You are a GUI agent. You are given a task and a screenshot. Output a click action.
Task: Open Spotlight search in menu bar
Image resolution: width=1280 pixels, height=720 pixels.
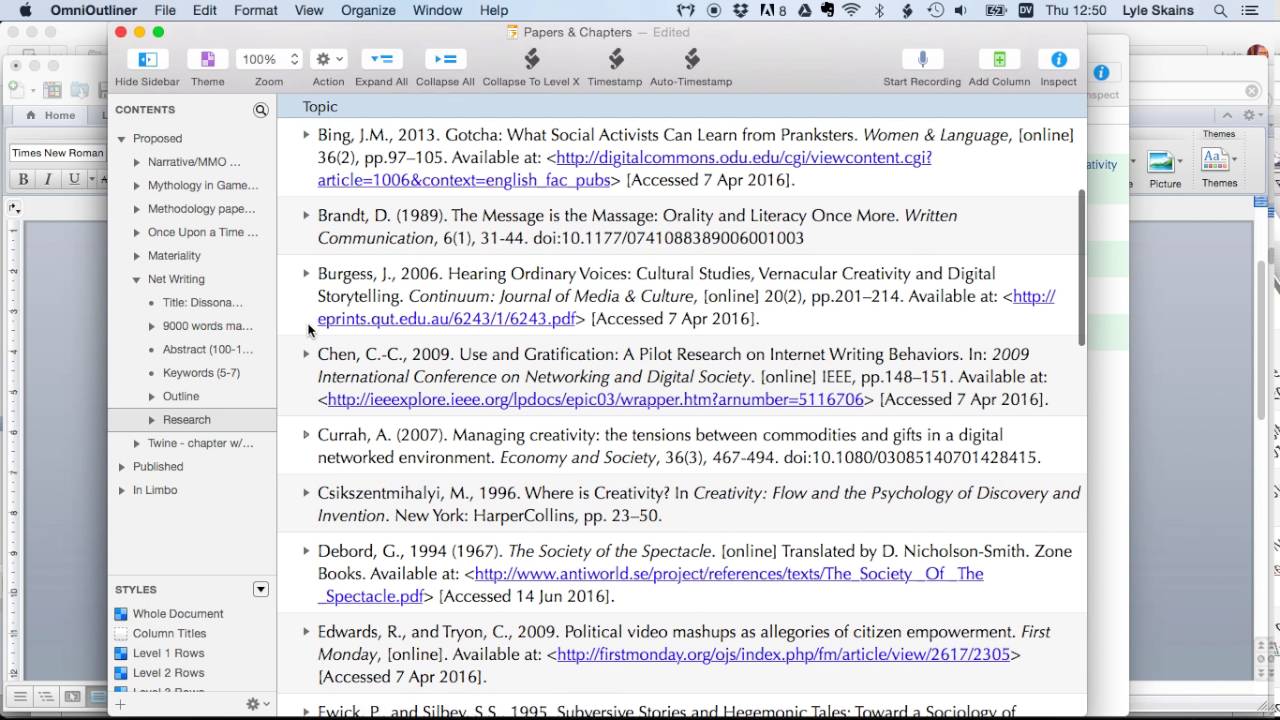(1221, 10)
